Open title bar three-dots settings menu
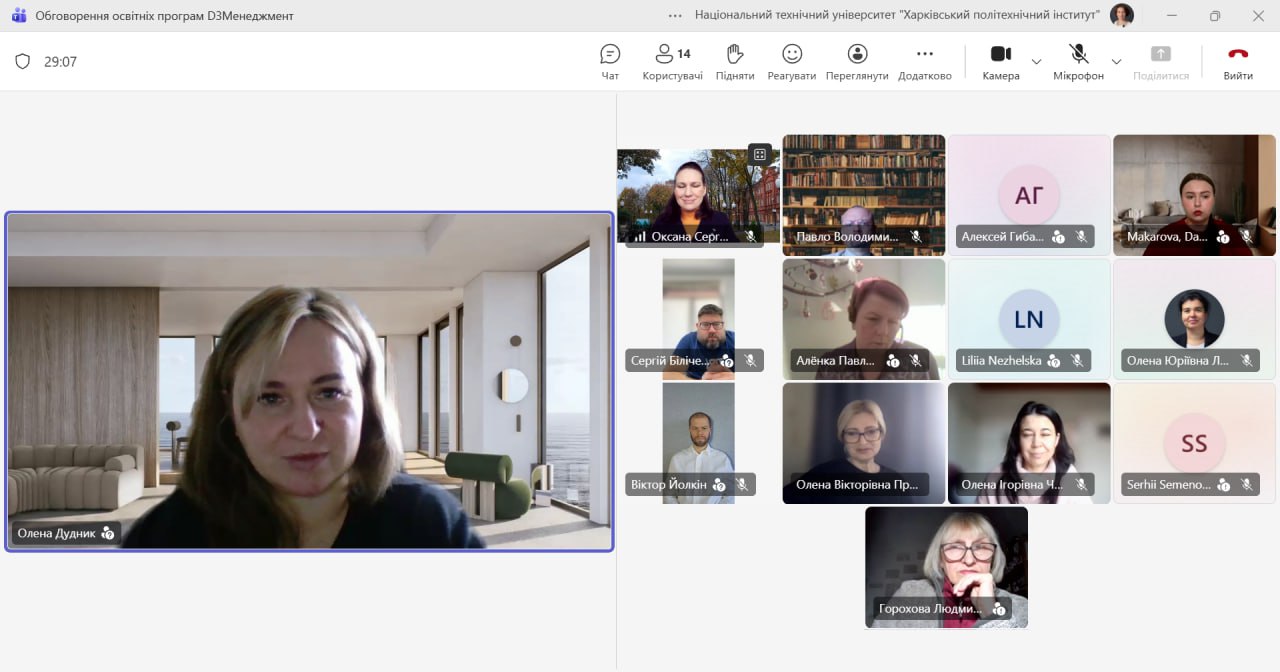 [x=676, y=15]
